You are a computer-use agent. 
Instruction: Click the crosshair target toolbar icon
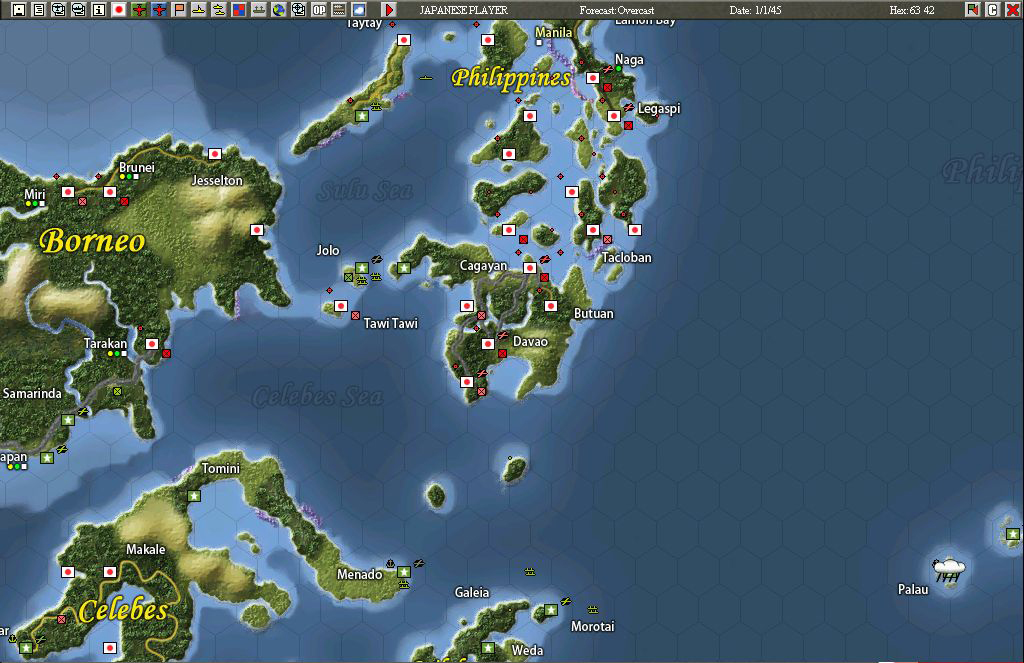298,10
